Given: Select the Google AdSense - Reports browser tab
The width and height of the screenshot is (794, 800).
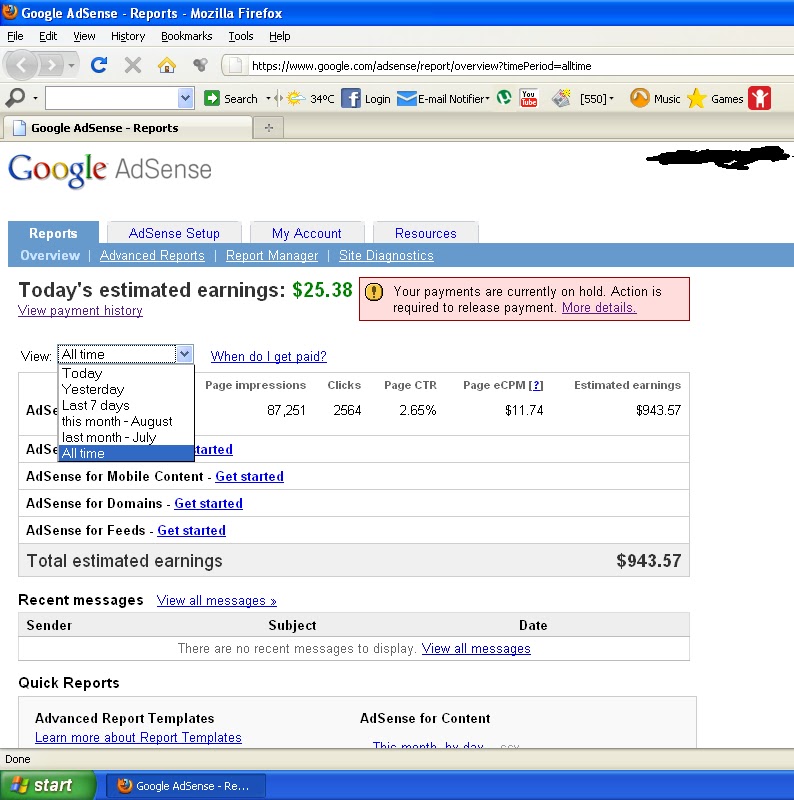Looking at the screenshot, I should pyautogui.click(x=128, y=128).
